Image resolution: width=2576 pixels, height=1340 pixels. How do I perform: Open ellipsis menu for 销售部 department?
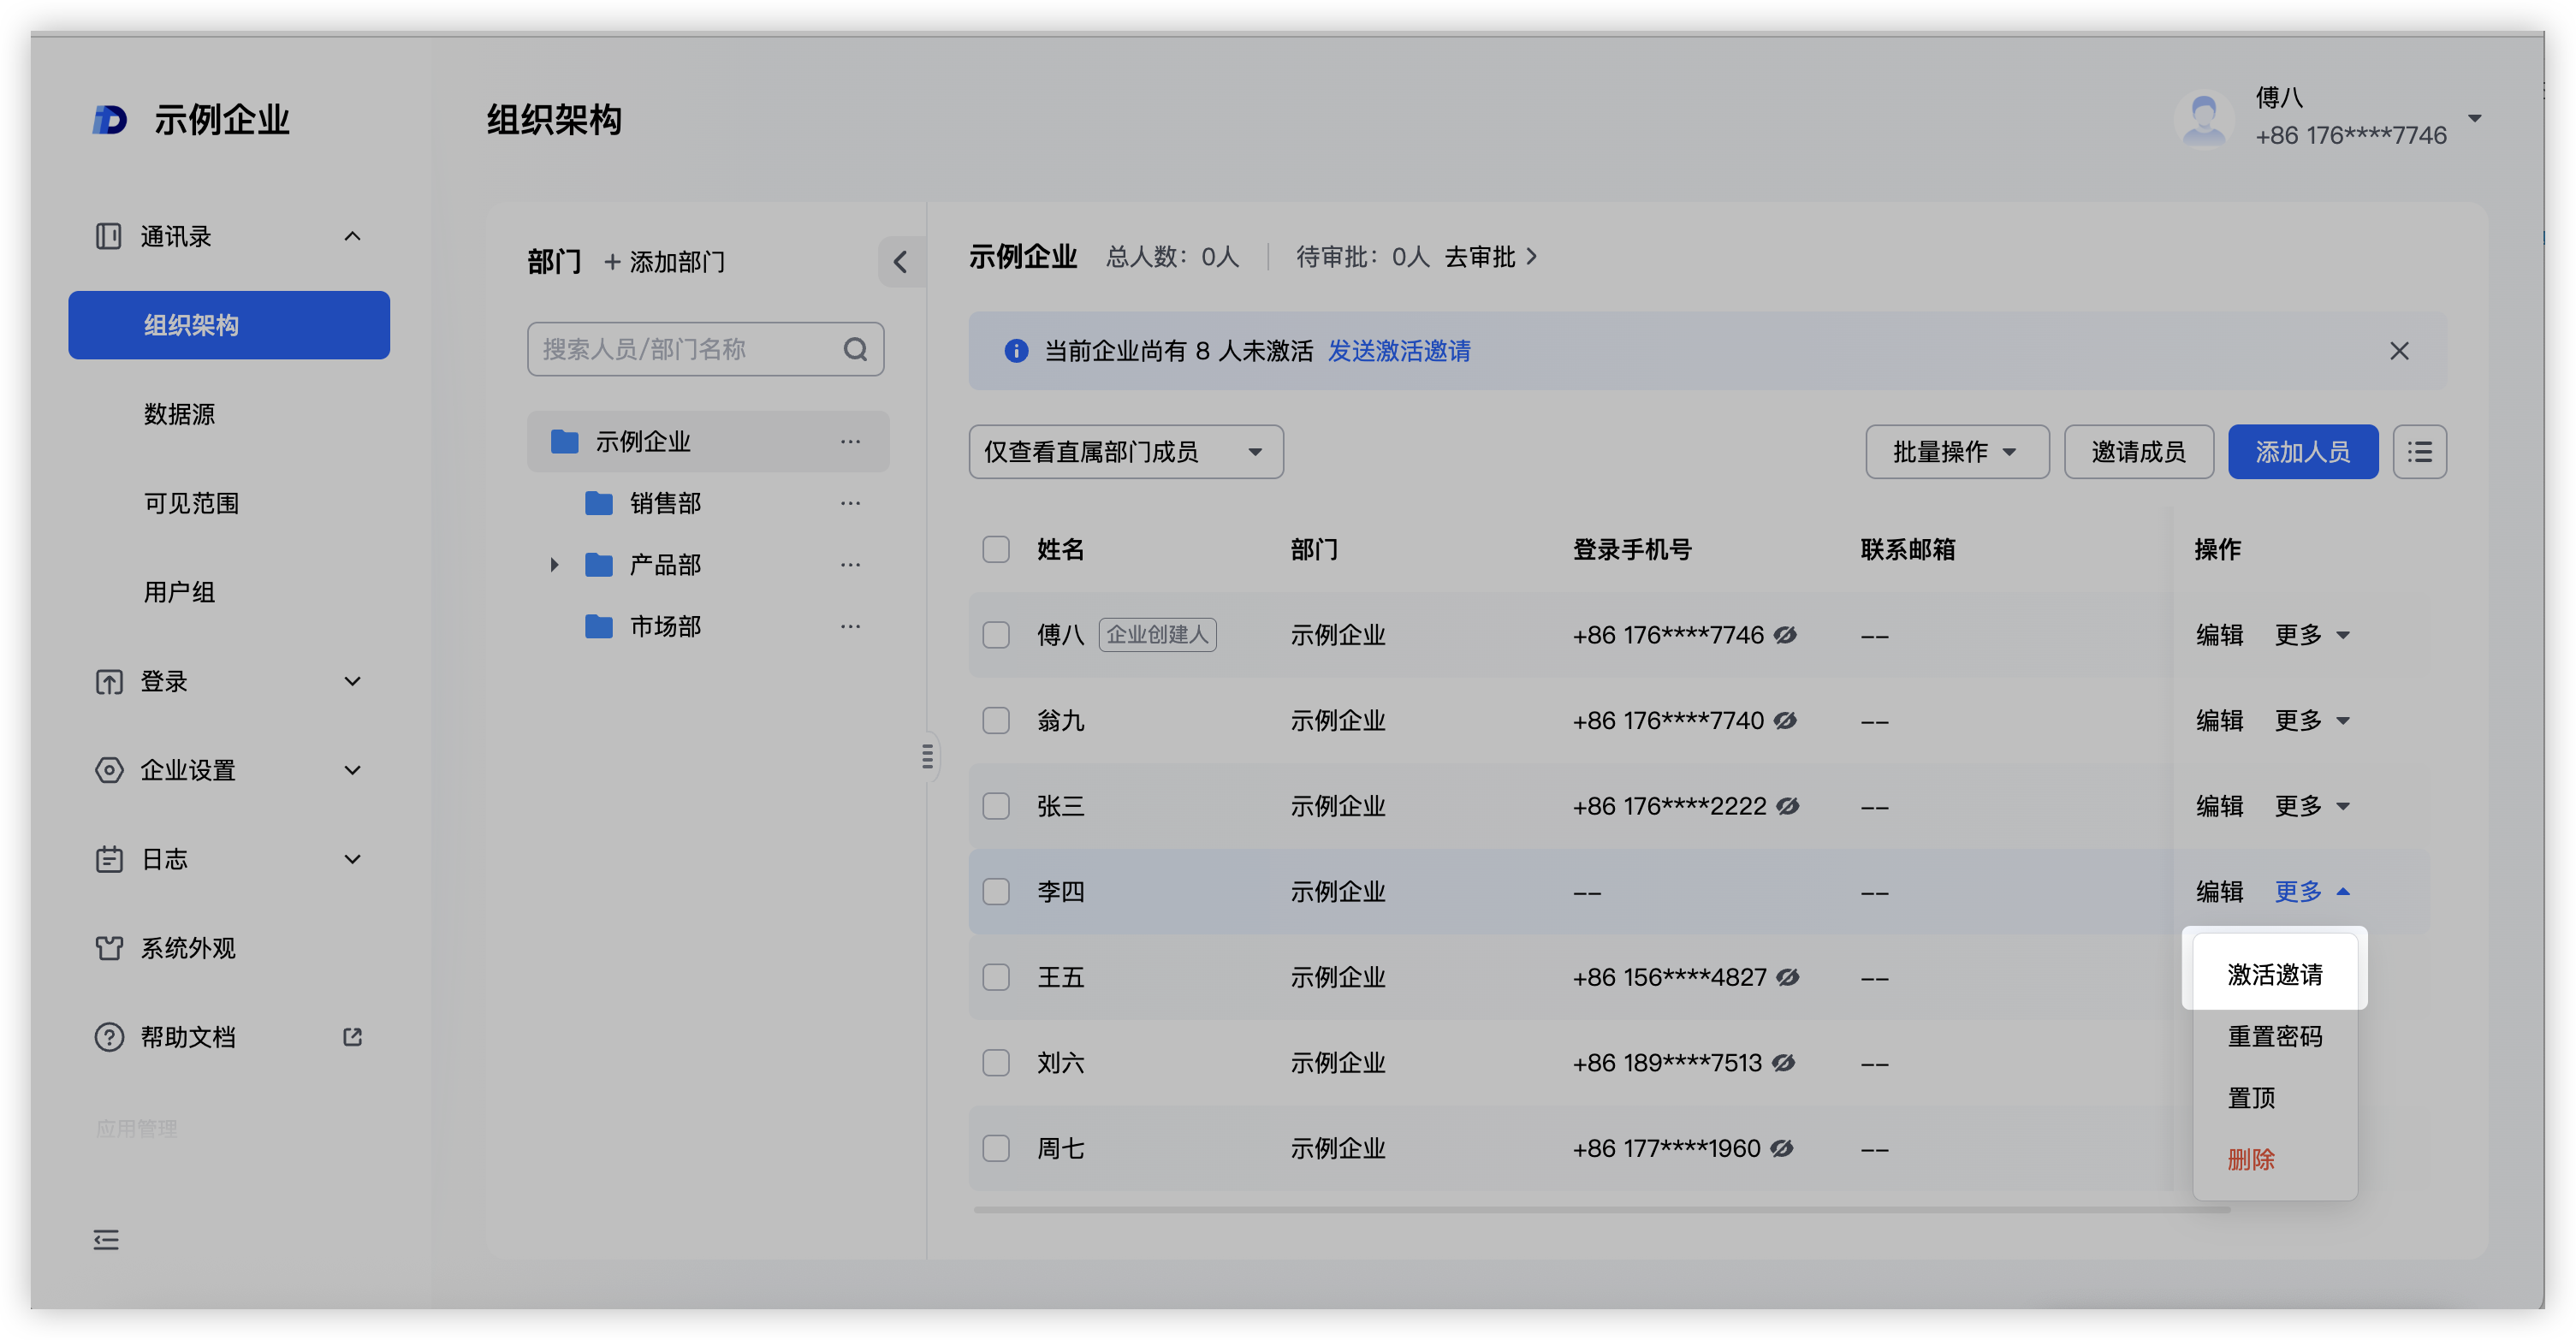(x=850, y=503)
